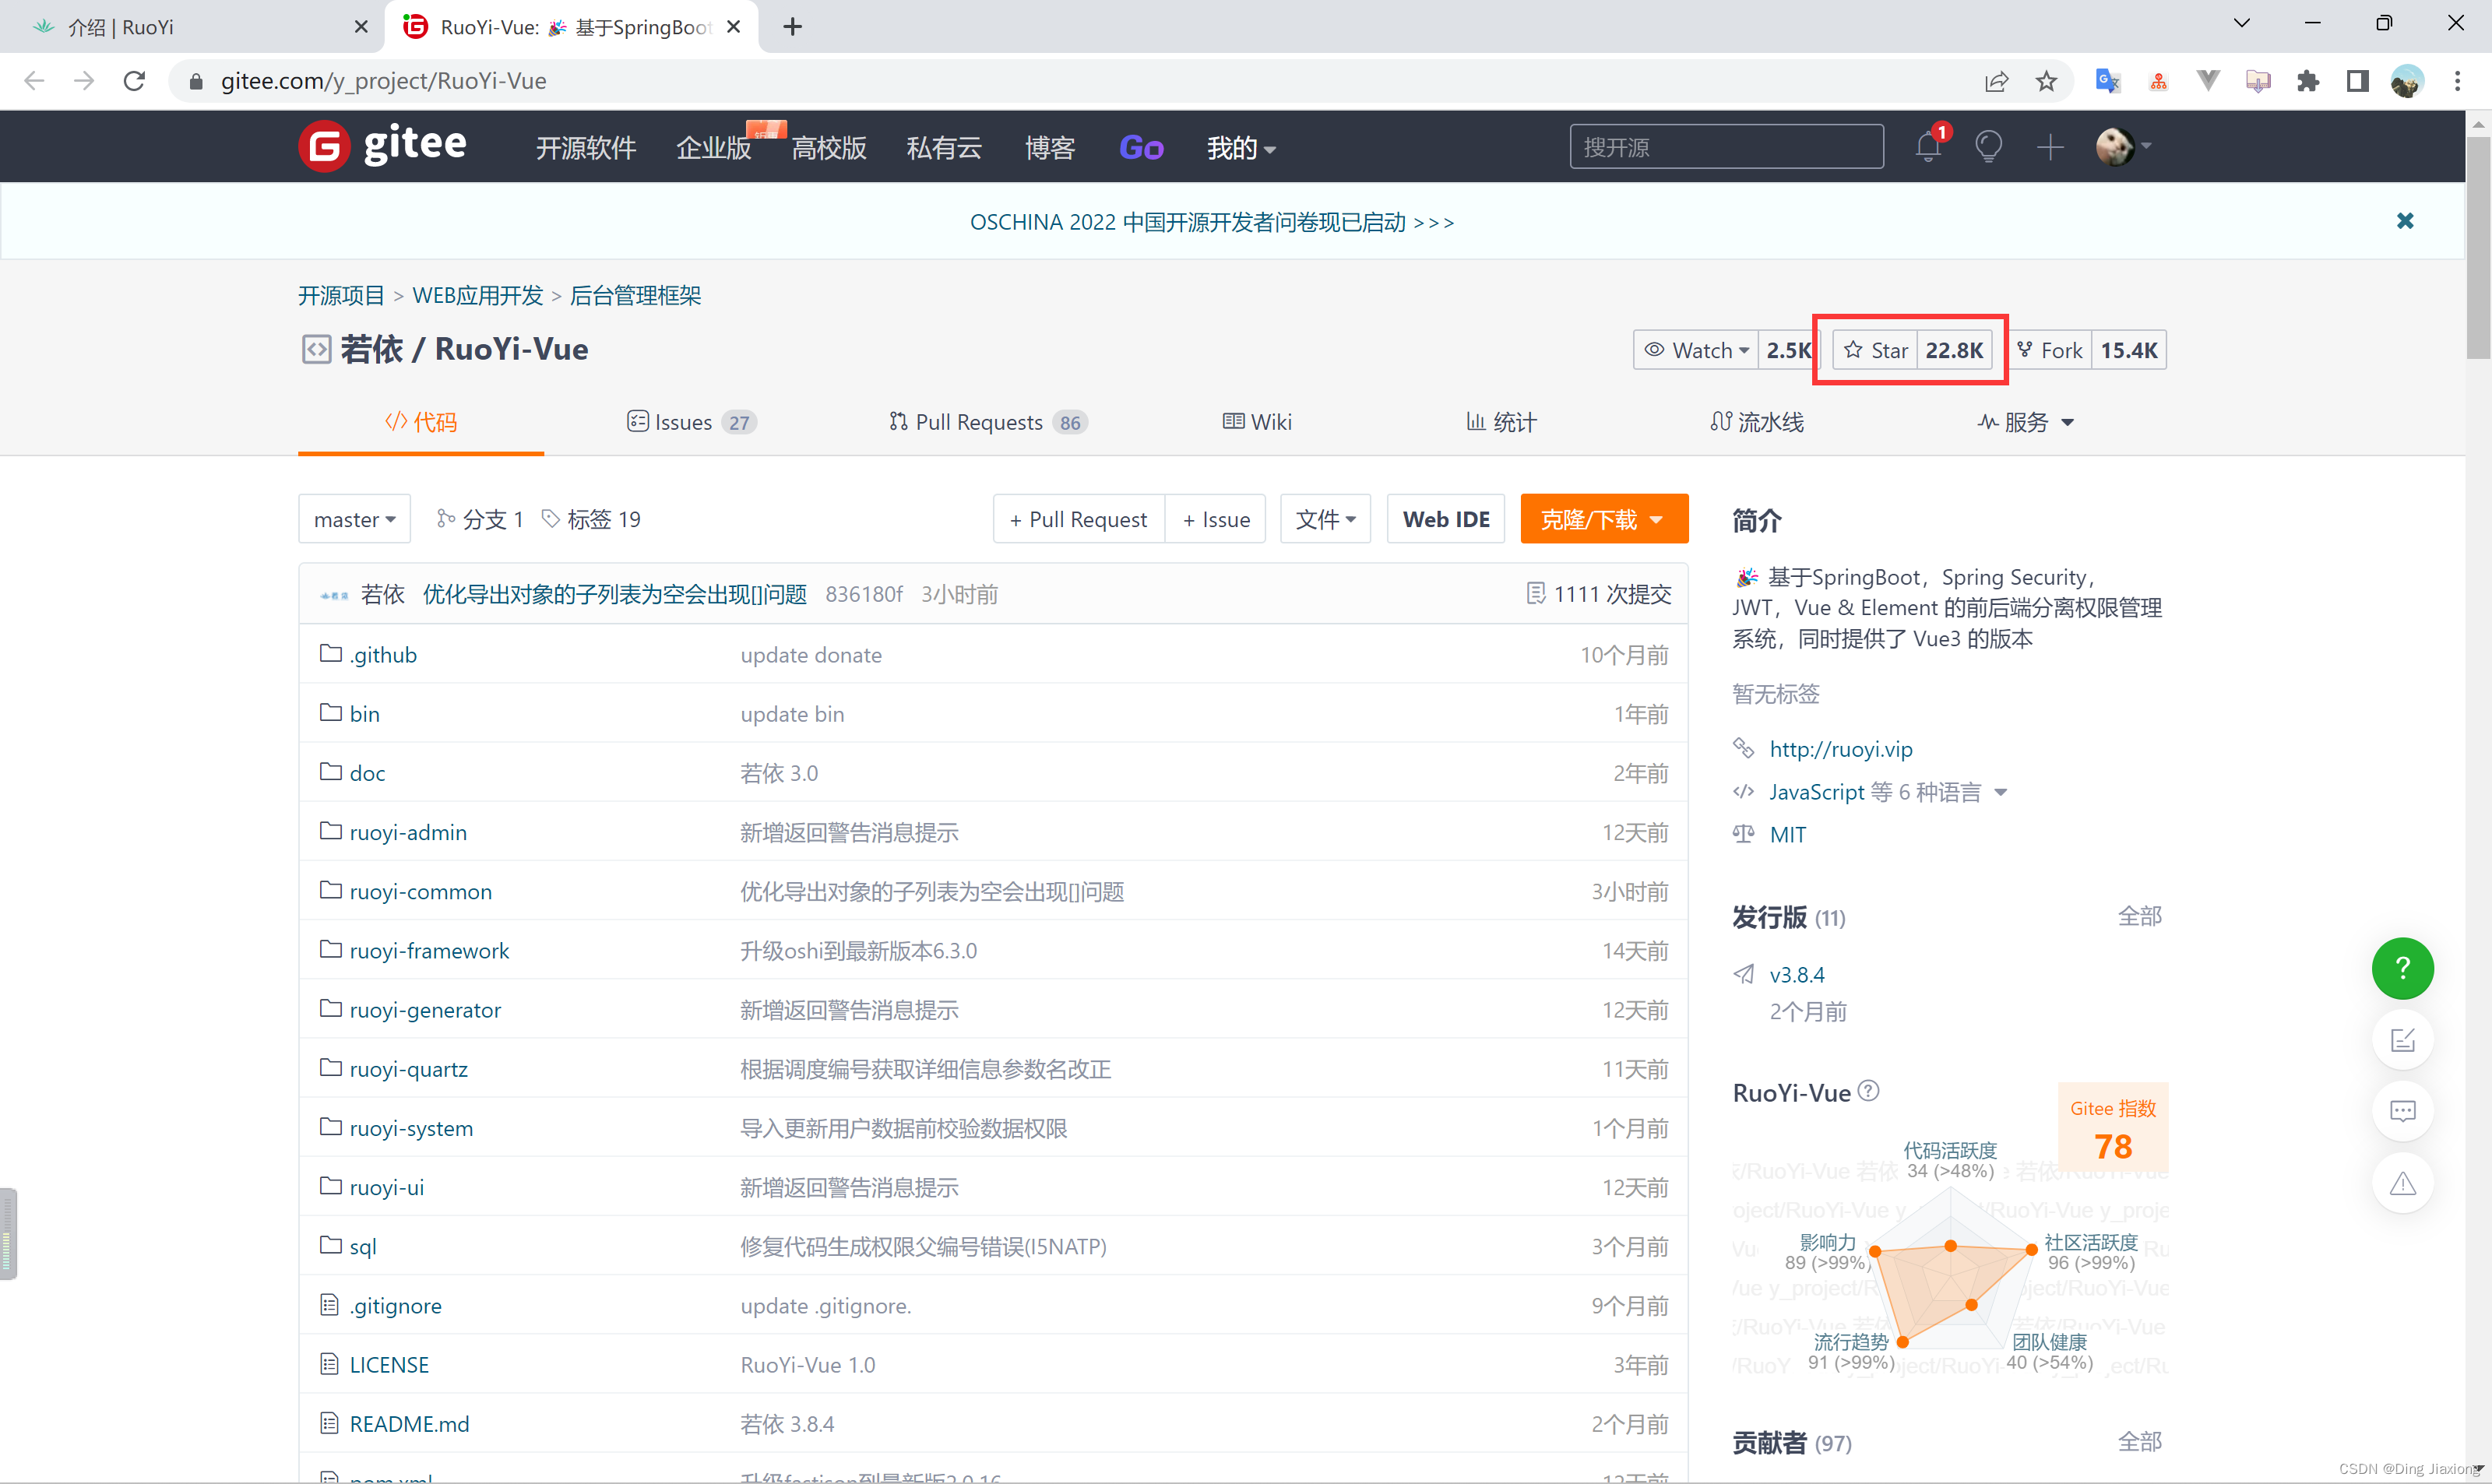This screenshot has height=1484, width=2492.
Task: Bookmark this page with star icon
Action: point(2046,81)
